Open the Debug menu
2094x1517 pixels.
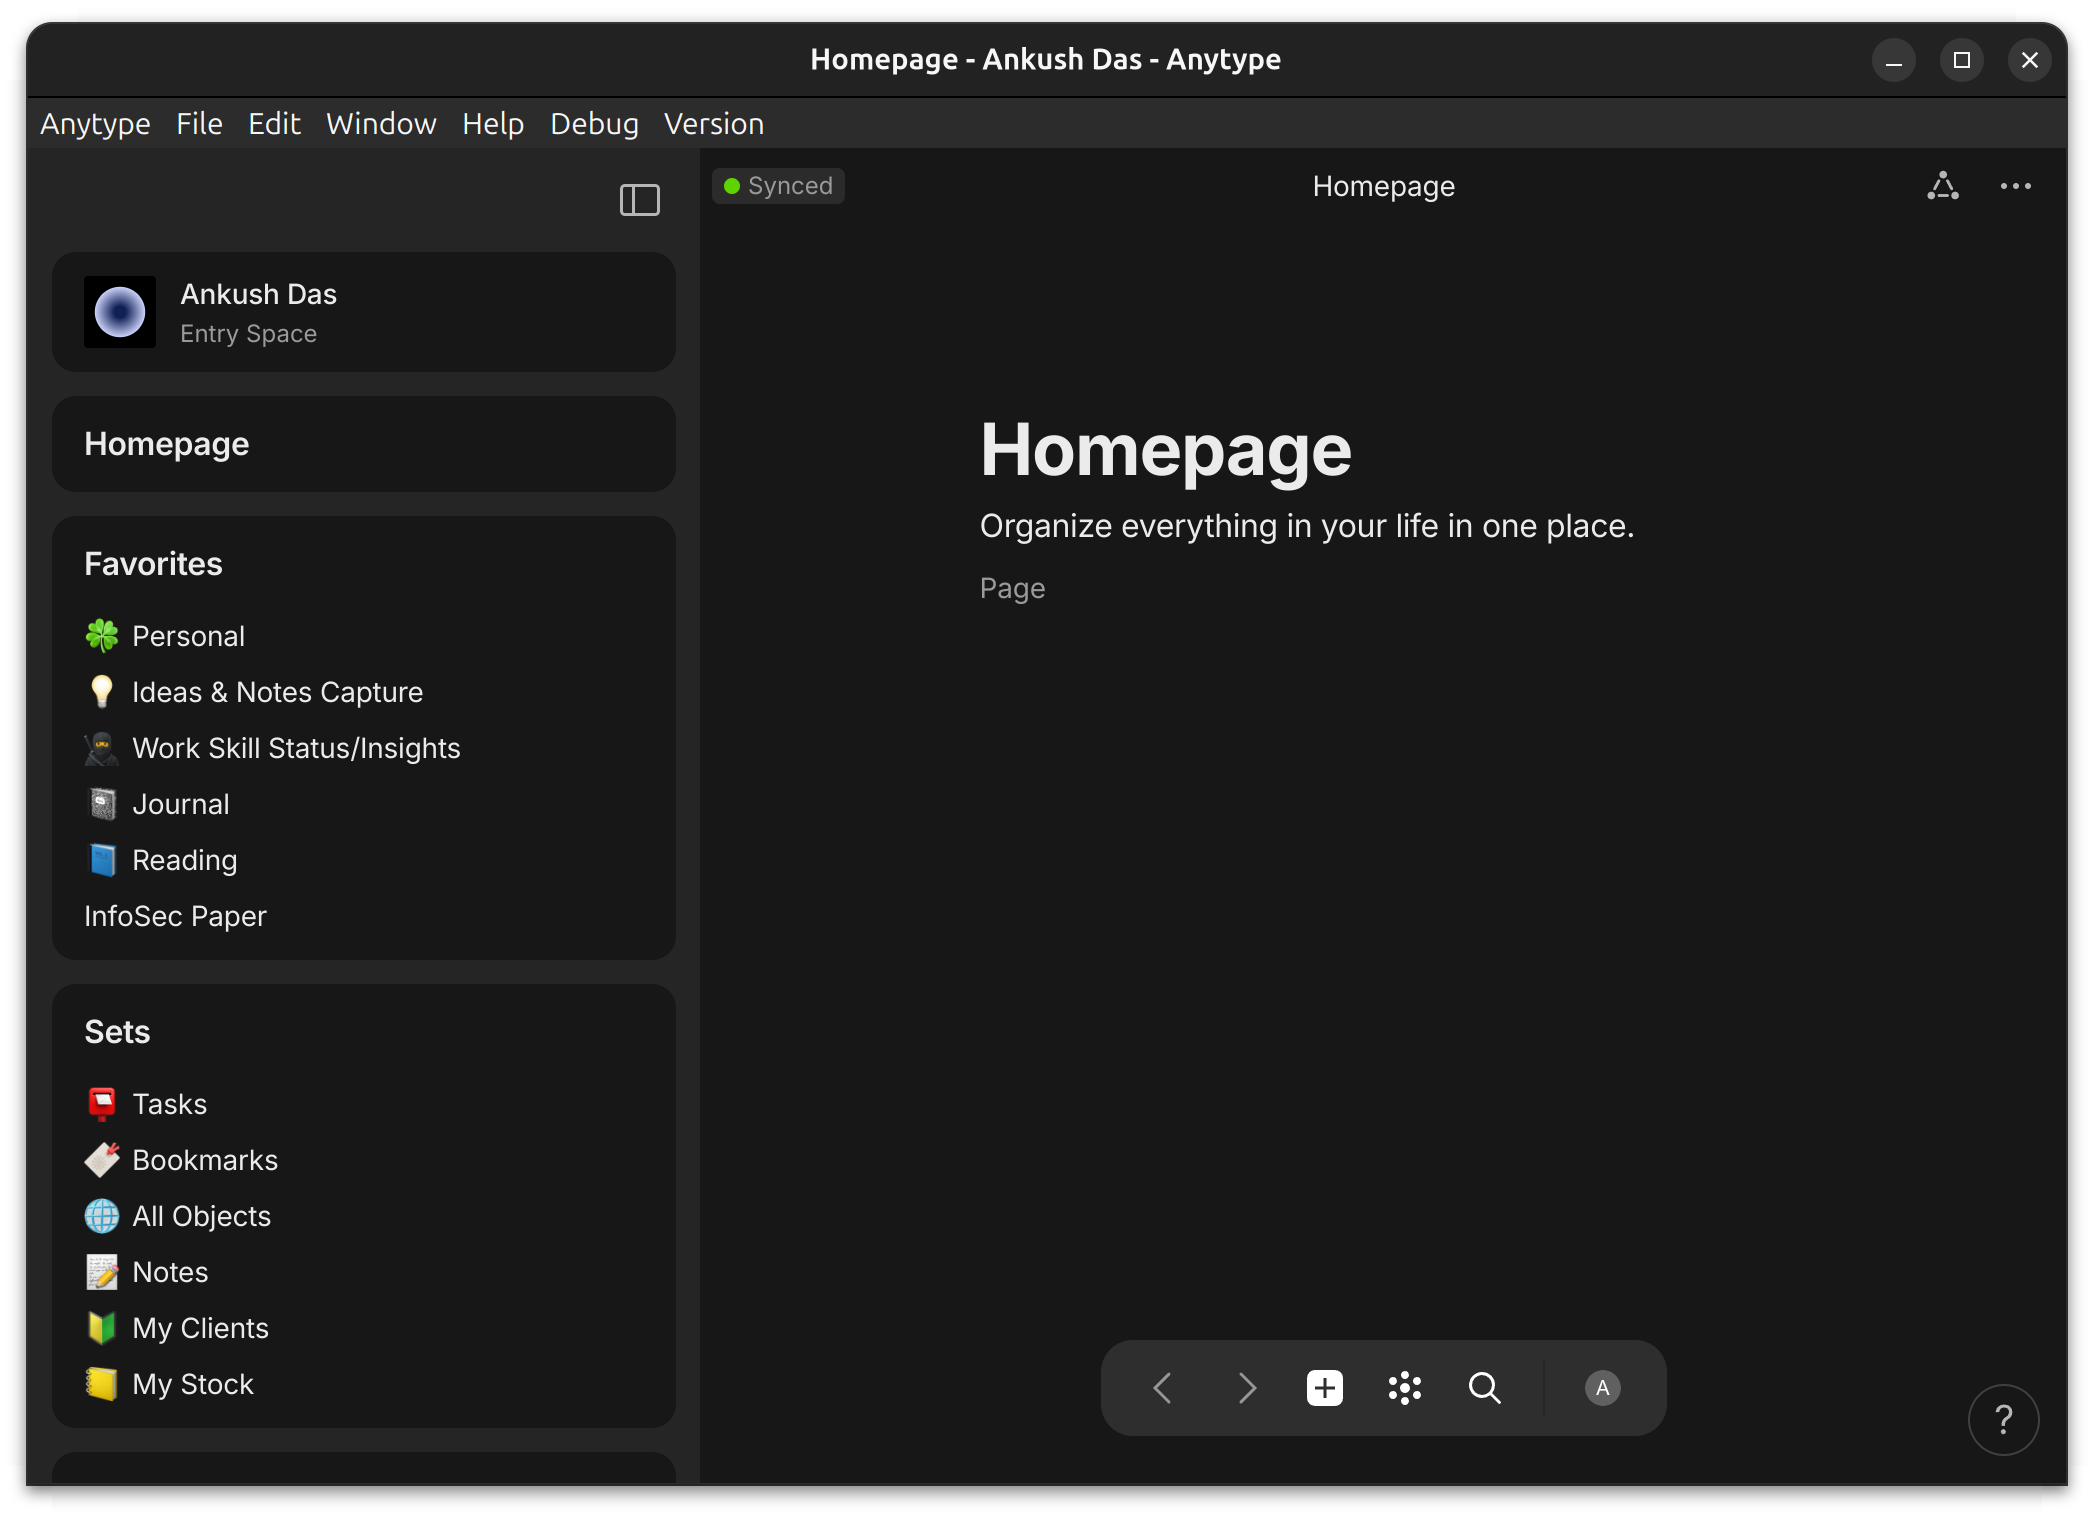coord(594,123)
